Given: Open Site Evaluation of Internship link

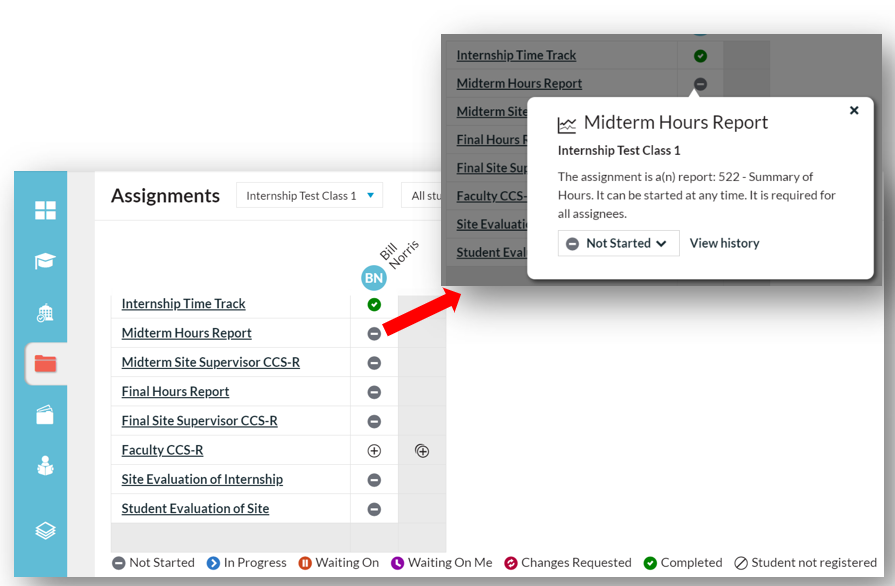Looking at the screenshot, I should click(x=202, y=479).
